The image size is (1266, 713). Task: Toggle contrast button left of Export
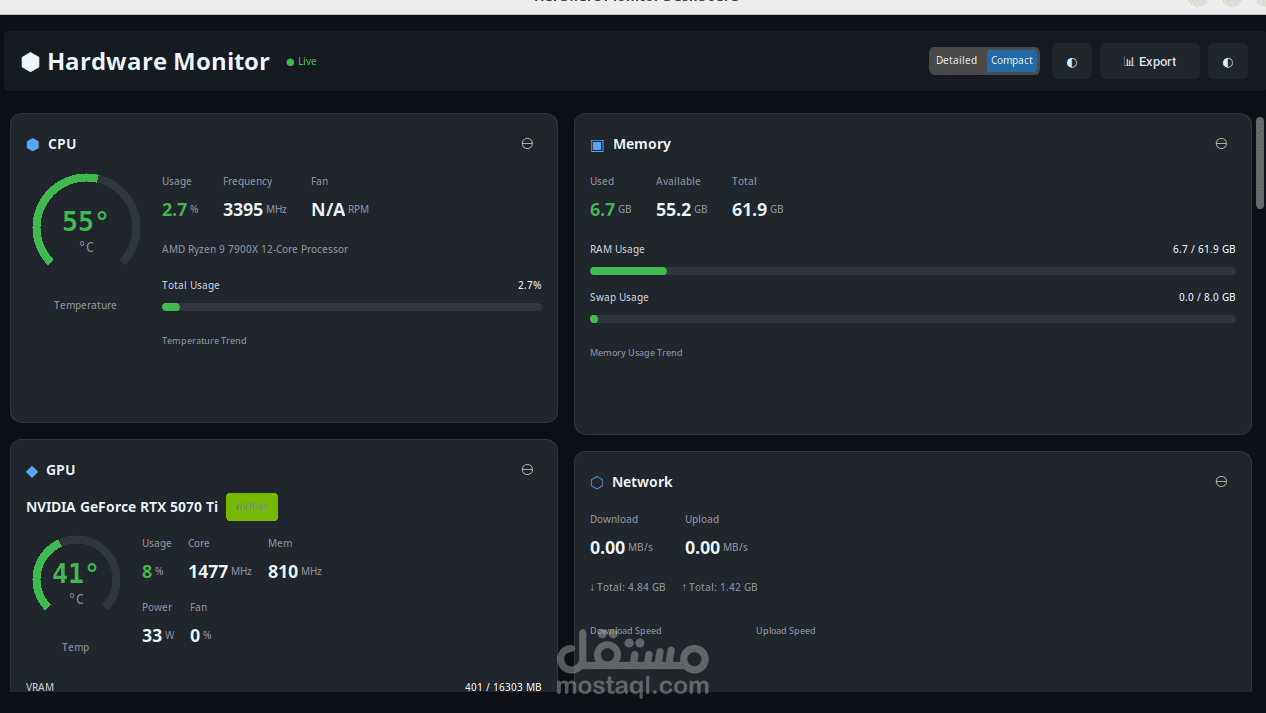click(1072, 62)
